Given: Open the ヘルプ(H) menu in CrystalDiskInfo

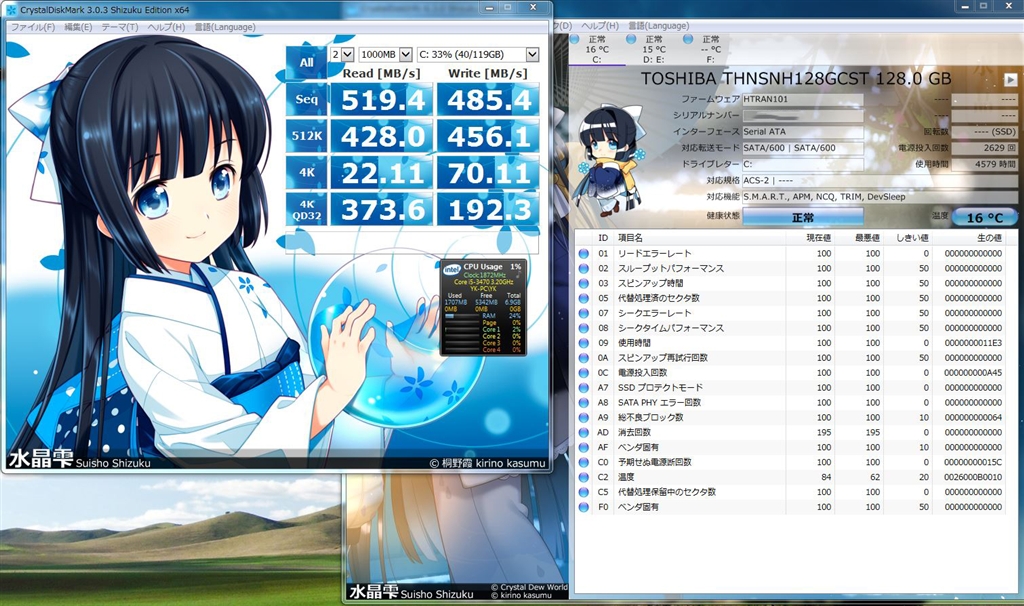Looking at the screenshot, I should click(600, 25).
